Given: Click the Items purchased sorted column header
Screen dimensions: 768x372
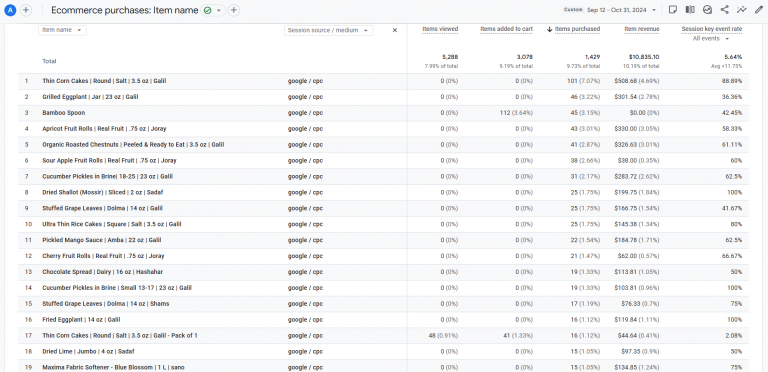Looking at the screenshot, I should pyautogui.click(x=574, y=29).
